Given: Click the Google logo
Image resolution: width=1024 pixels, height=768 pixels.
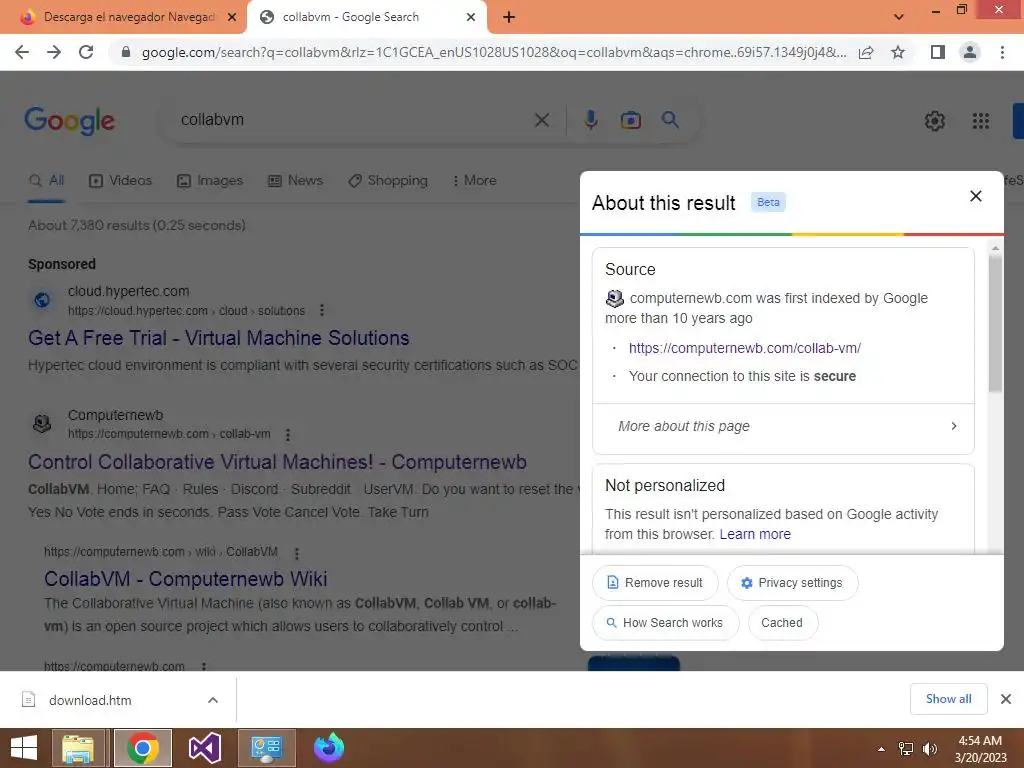Looking at the screenshot, I should pyautogui.click(x=70, y=121).
